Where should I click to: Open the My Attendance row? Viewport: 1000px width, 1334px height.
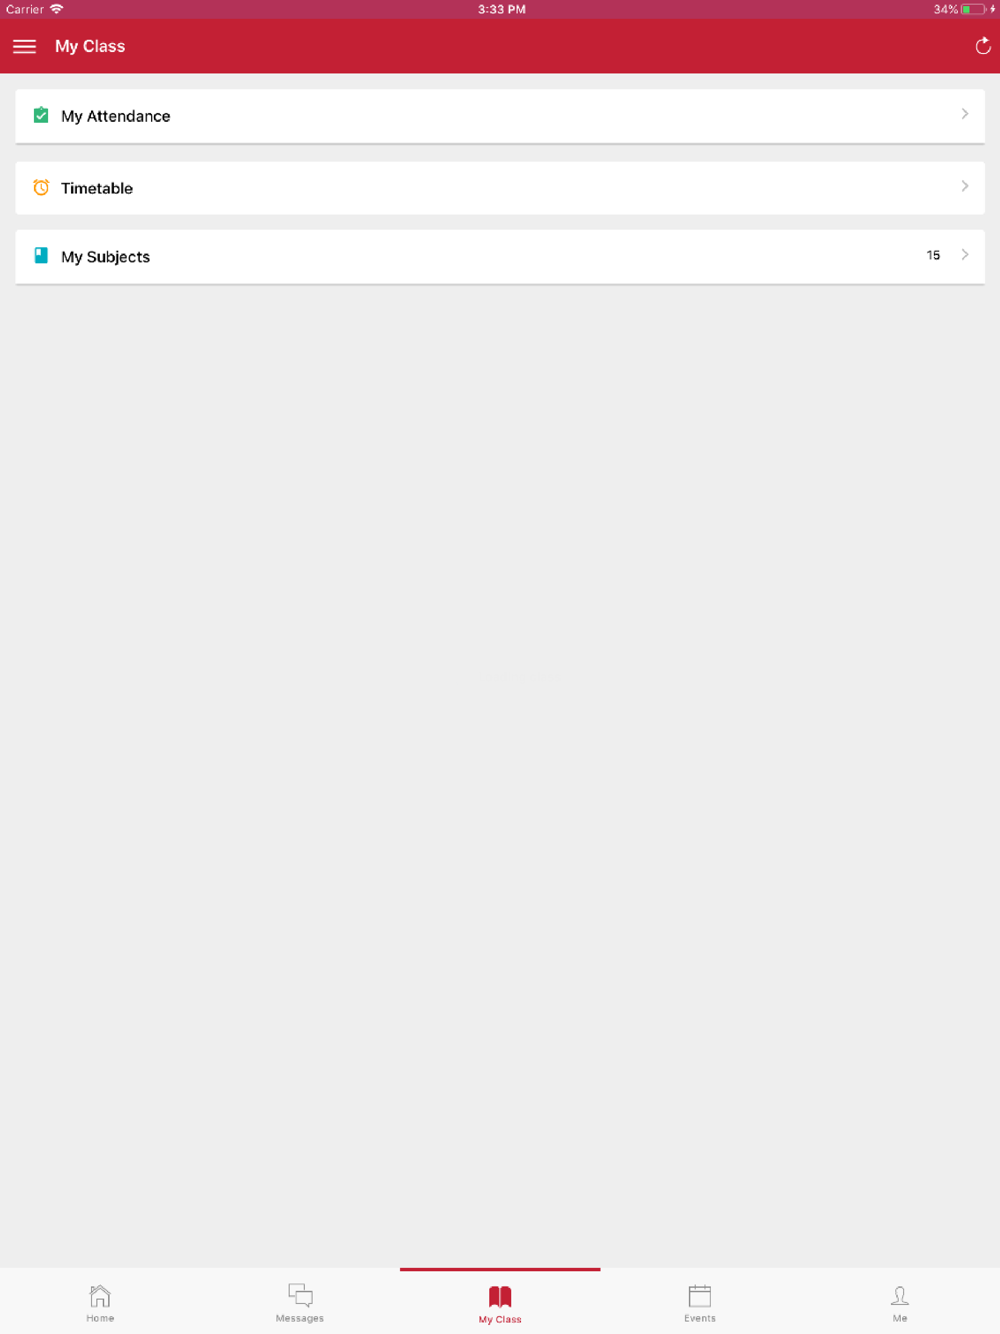[x=500, y=116]
